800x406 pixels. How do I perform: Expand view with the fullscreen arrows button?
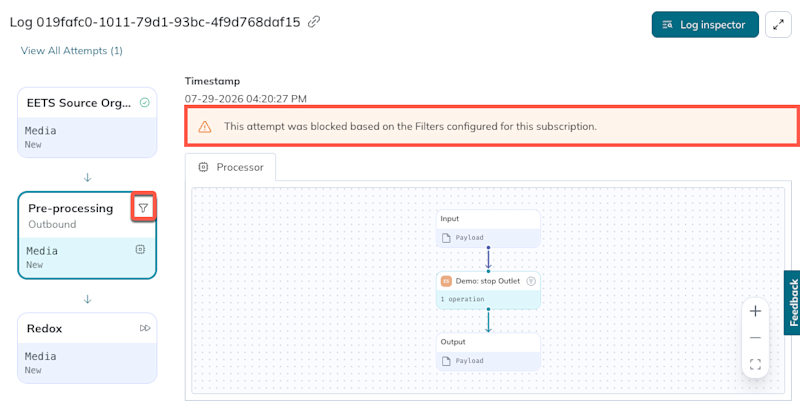point(778,24)
